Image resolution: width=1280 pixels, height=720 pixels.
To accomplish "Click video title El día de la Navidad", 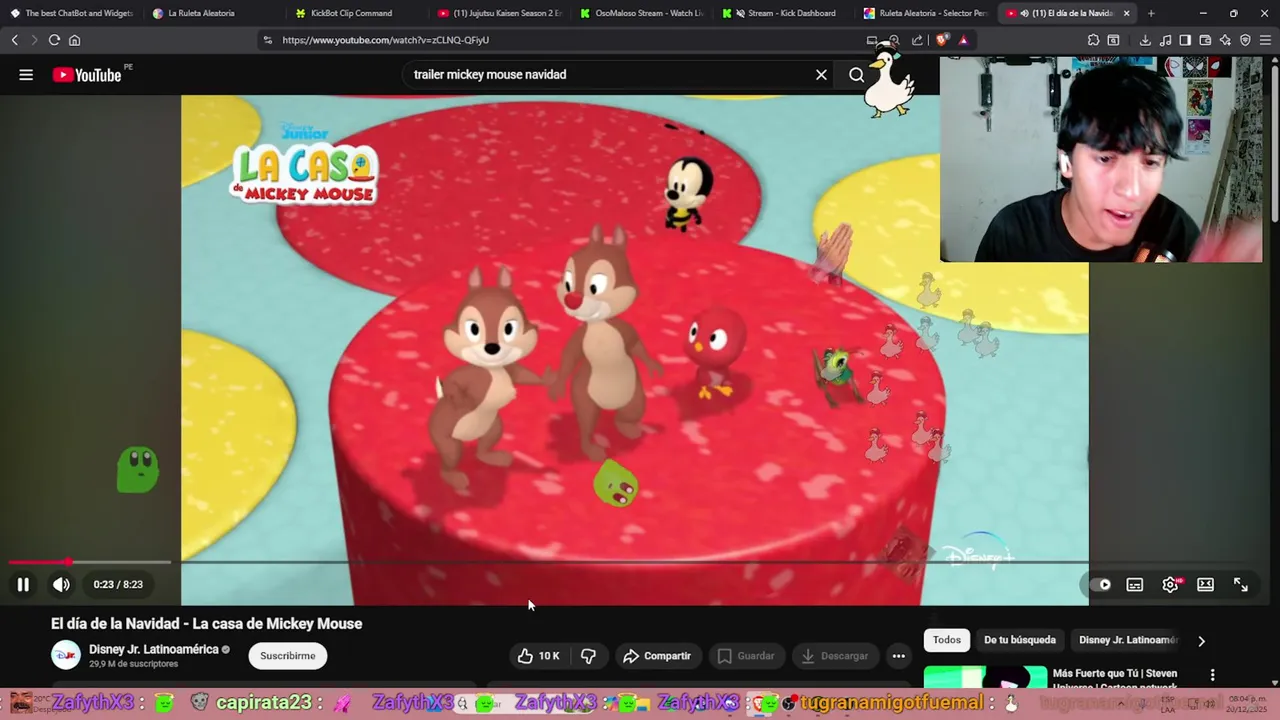I will click(x=207, y=624).
